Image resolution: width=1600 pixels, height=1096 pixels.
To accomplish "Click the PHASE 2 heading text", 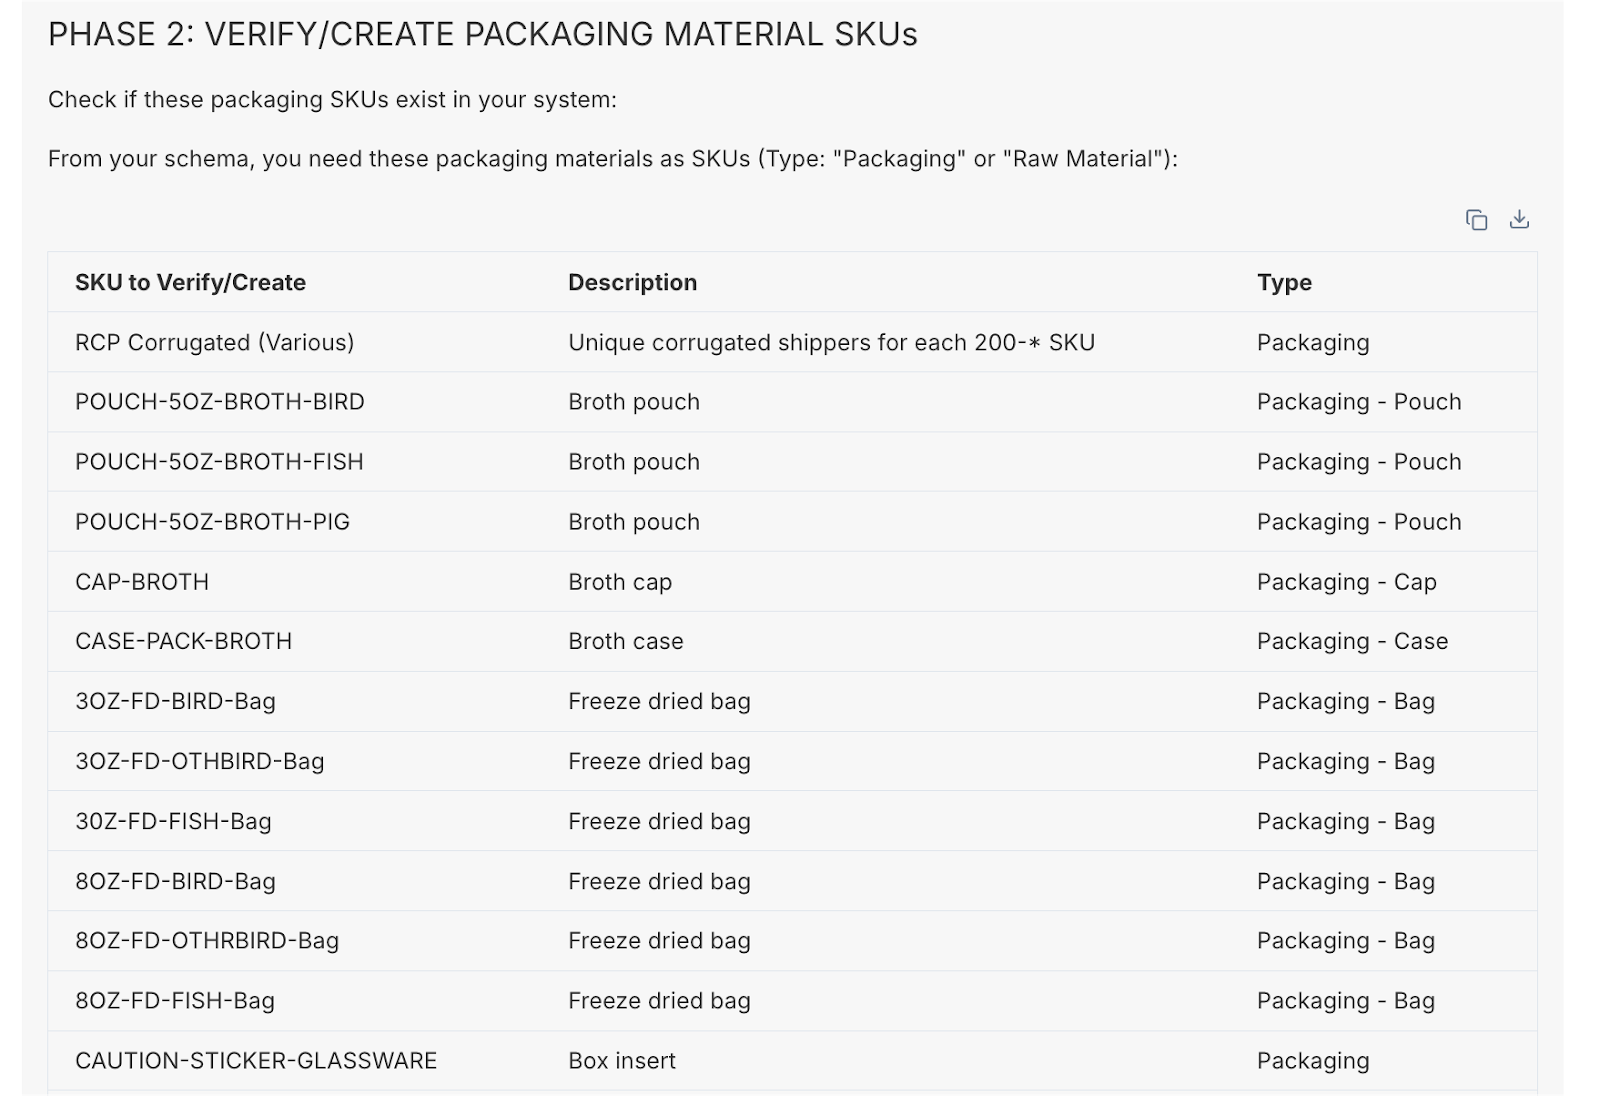I will pos(483,33).
